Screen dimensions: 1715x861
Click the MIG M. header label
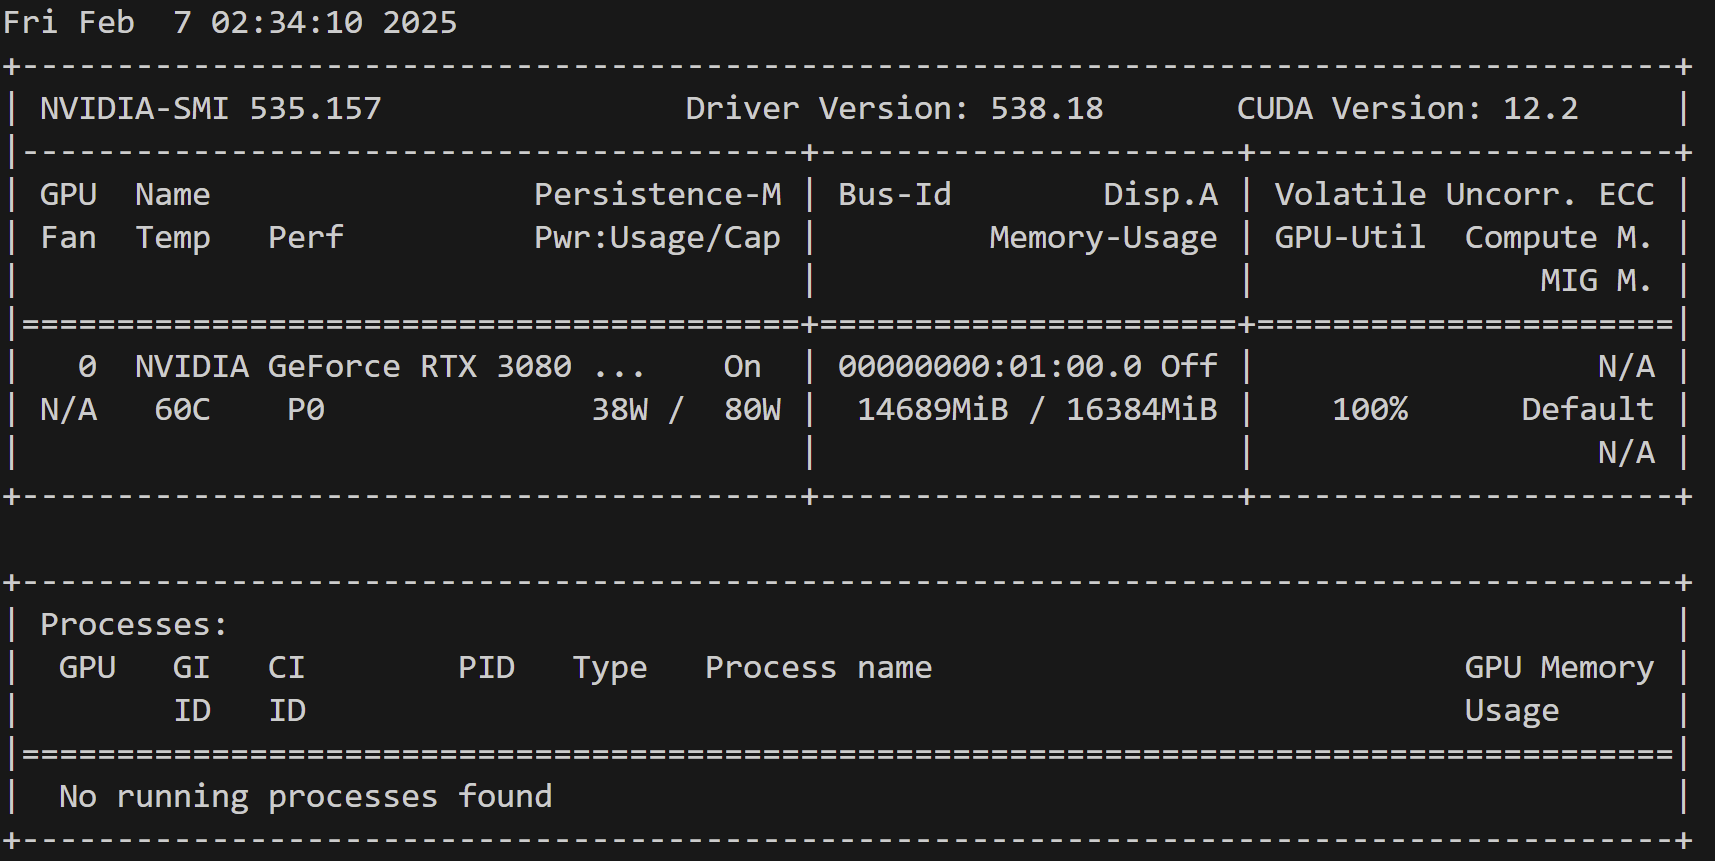1595,281
